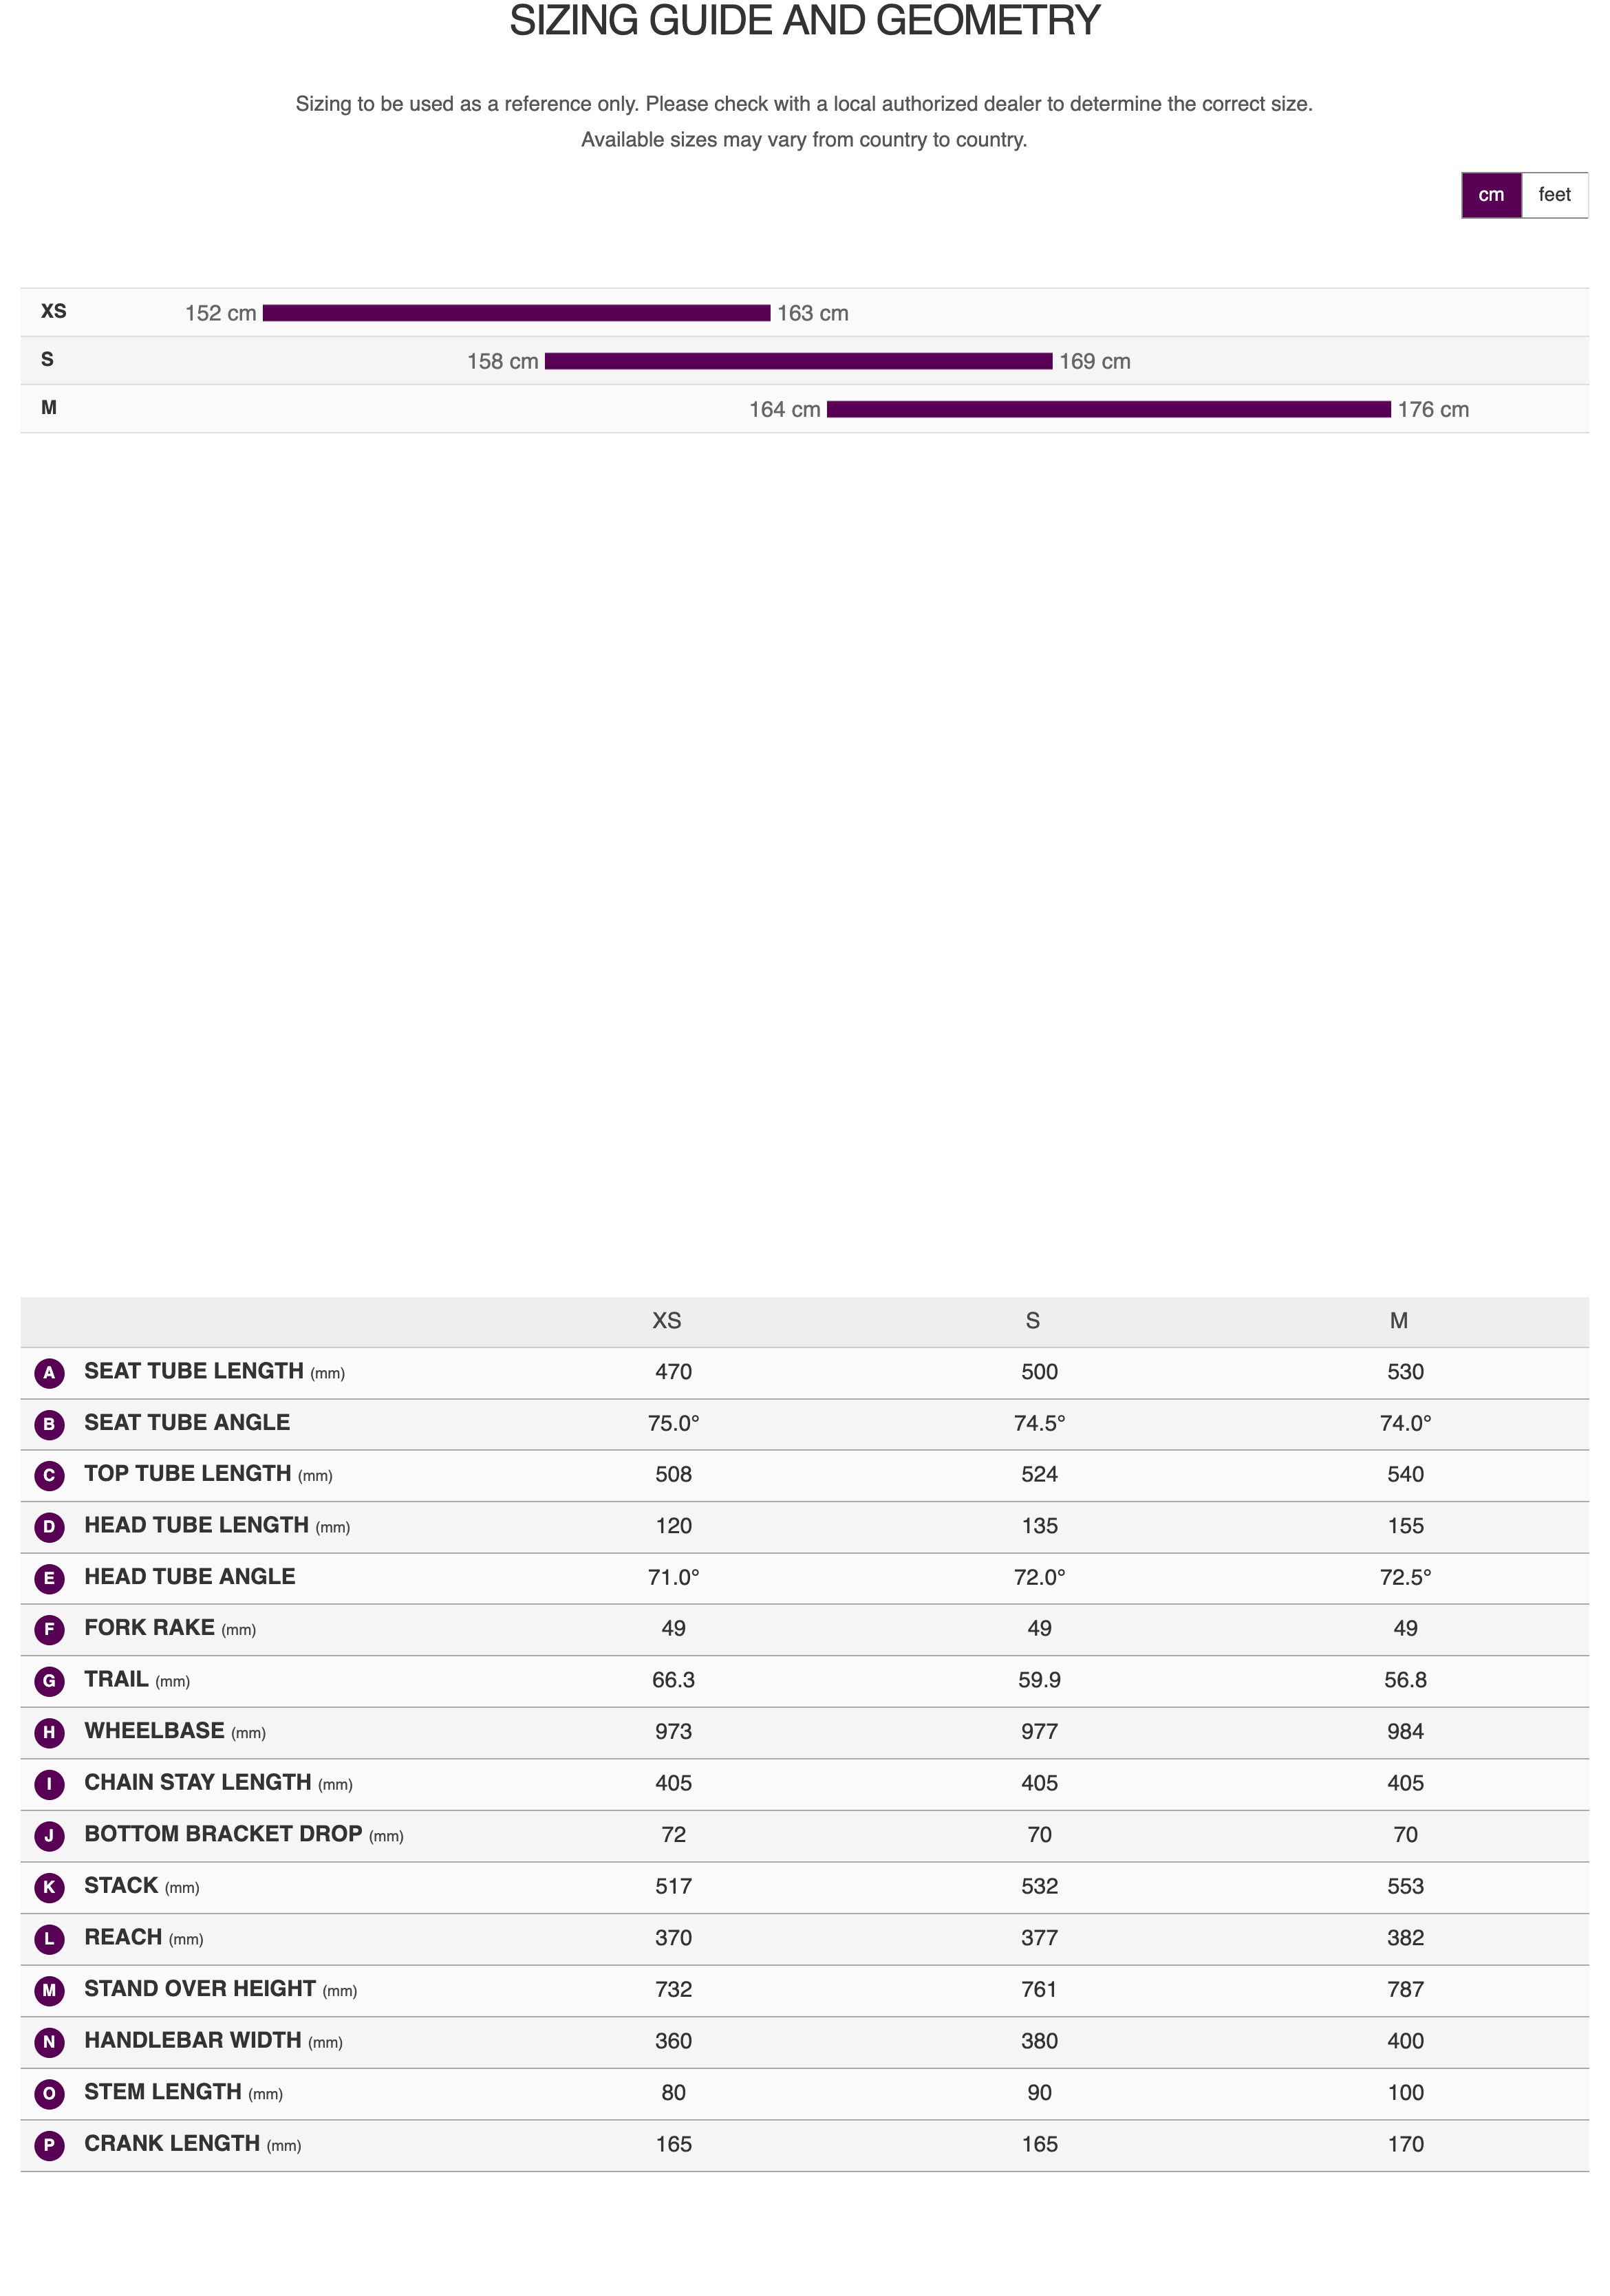
Task: Click the HANDLEBAR WIDTH row label
Action: pyautogui.click(x=192, y=2041)
